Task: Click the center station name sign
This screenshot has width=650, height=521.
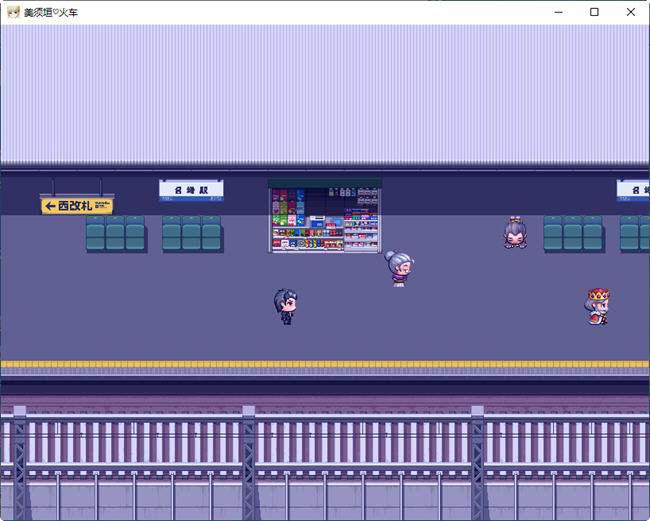Action: point(191,189)
